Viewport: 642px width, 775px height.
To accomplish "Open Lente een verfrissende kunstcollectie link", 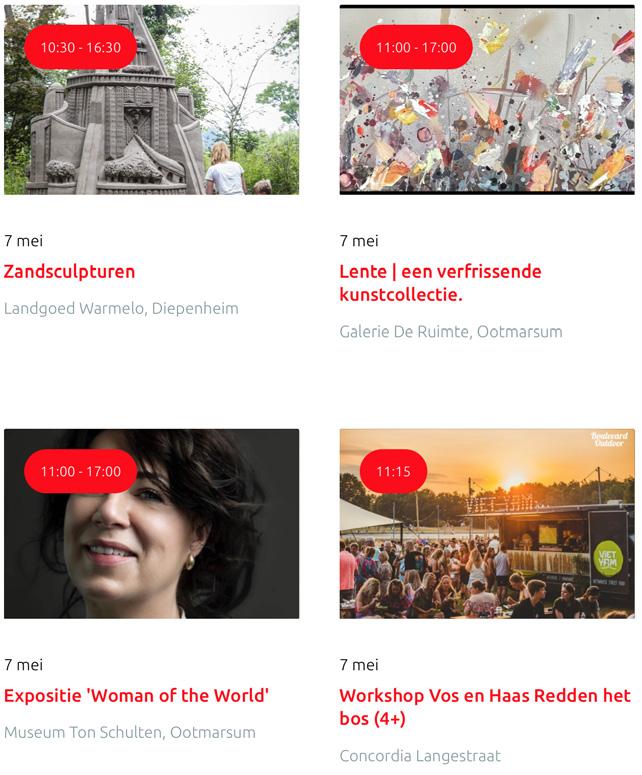I will tap(440, 283).
